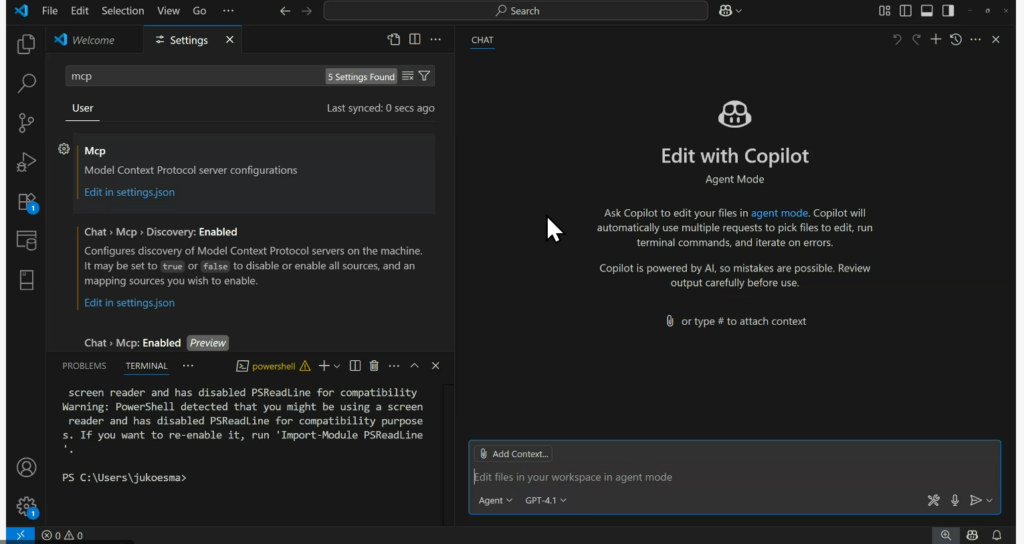Customize layout icon in title bar
Image resolution: width=1024 pixels, height=544 pixels.
click(884, 10)
